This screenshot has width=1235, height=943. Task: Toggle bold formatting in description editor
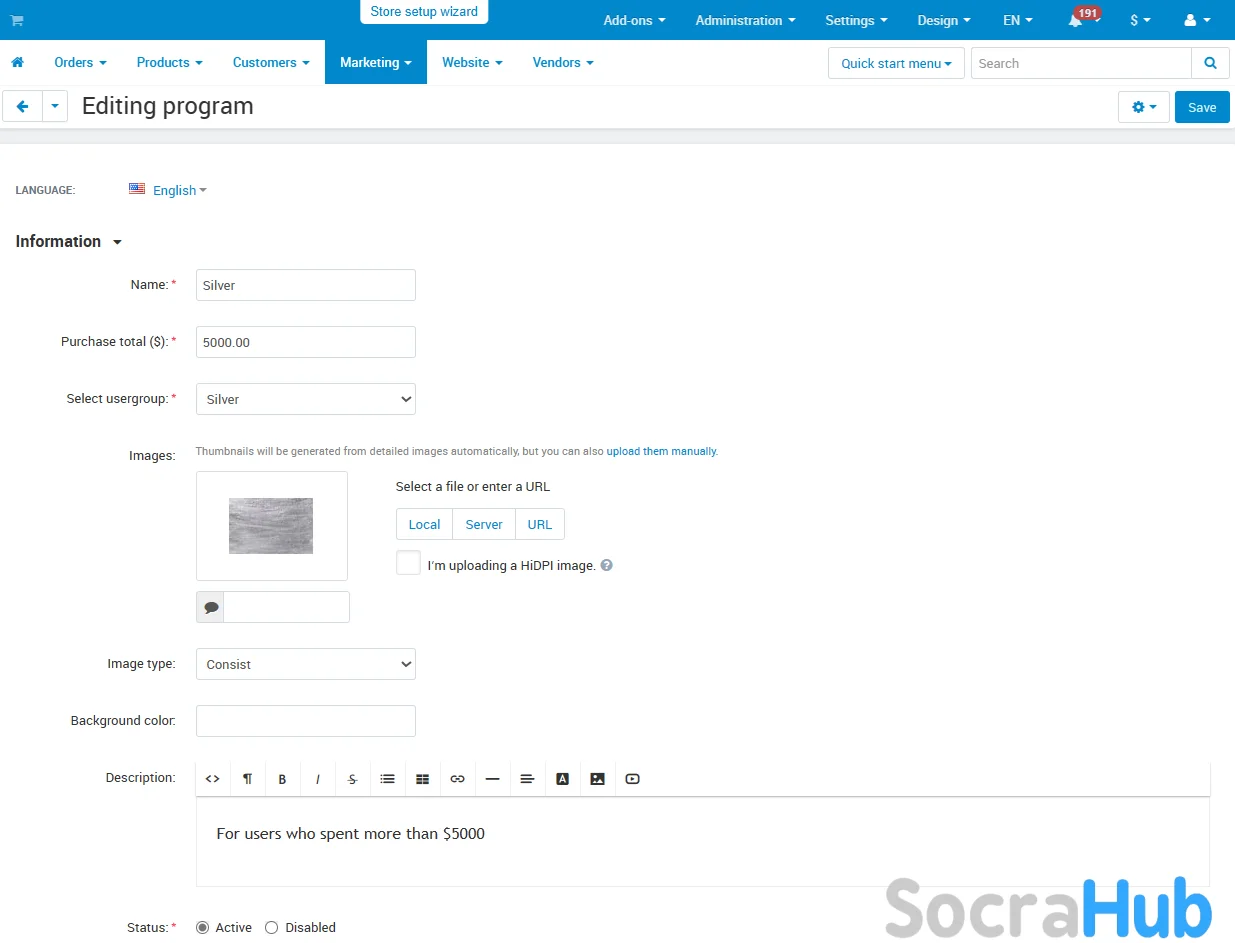click(282, 779)
